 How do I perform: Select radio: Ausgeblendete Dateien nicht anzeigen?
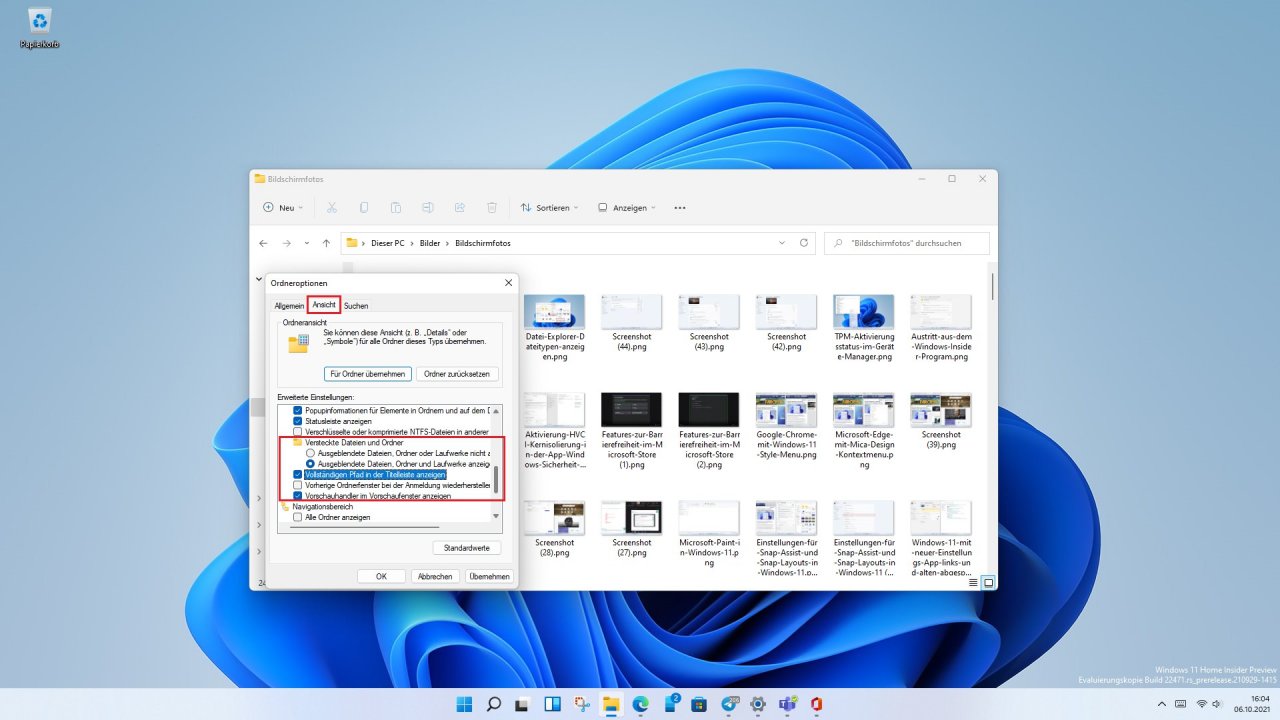point(310,453)
